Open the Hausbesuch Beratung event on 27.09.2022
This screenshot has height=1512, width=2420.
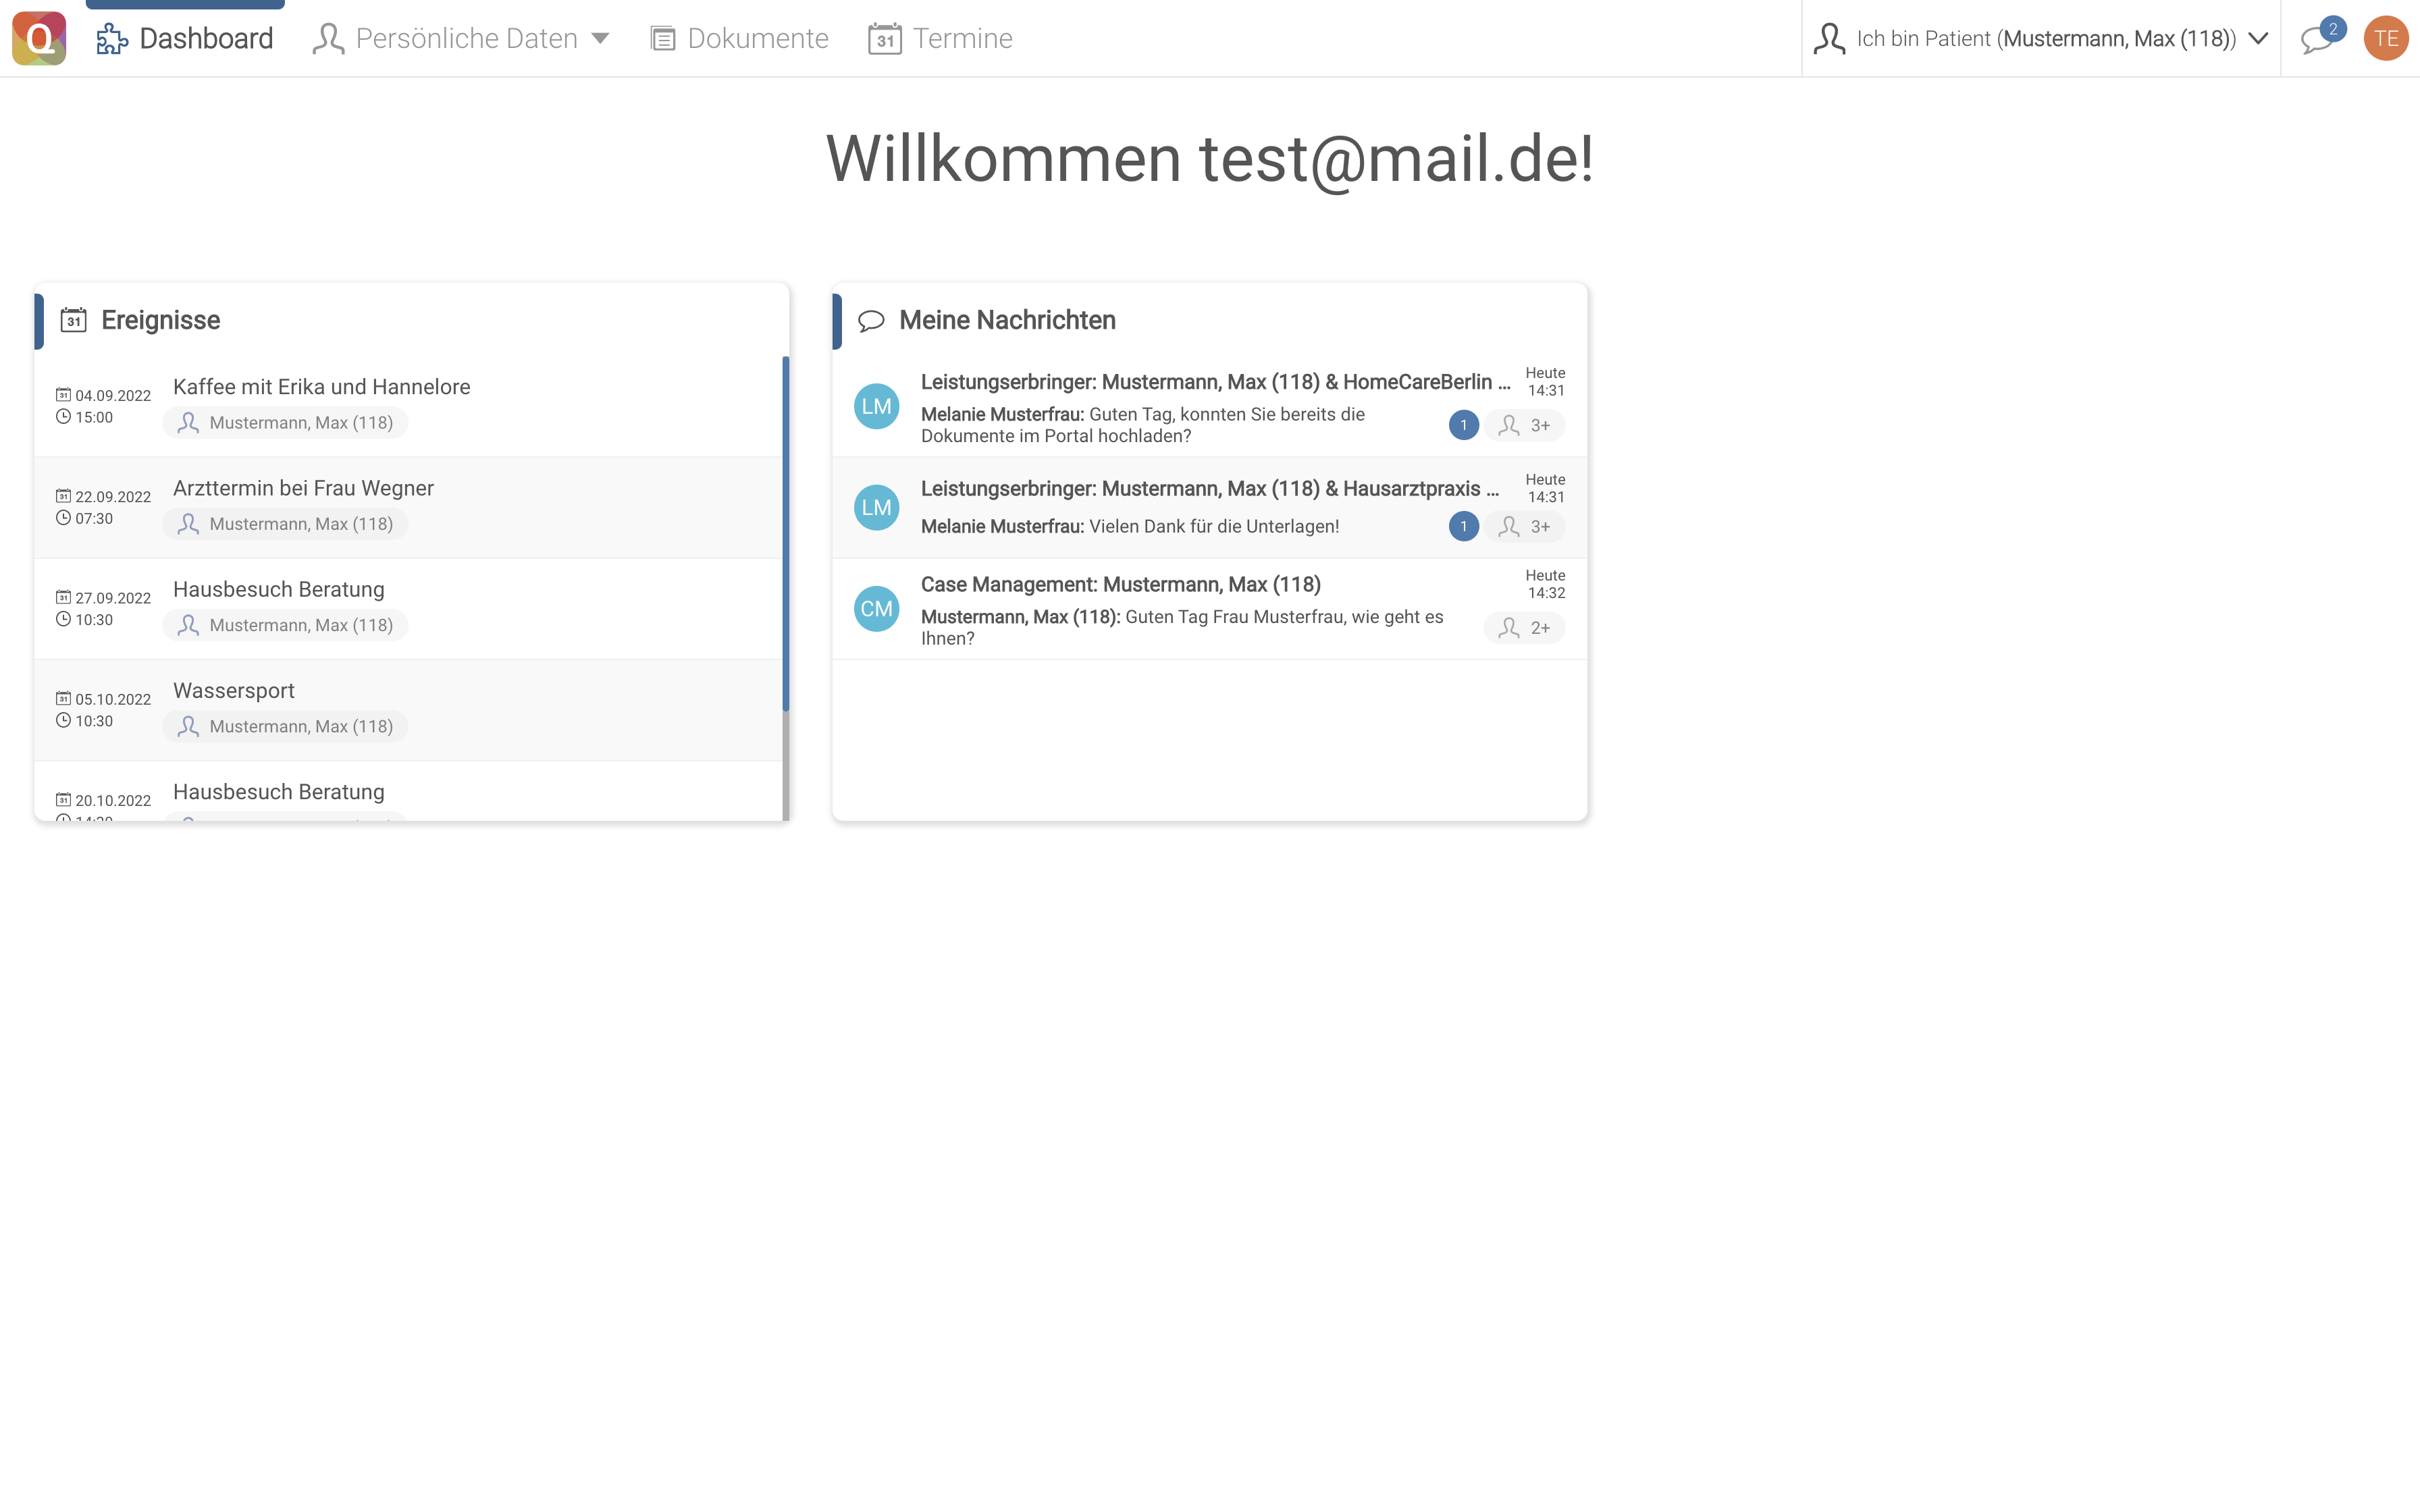(x=278, y=589)
